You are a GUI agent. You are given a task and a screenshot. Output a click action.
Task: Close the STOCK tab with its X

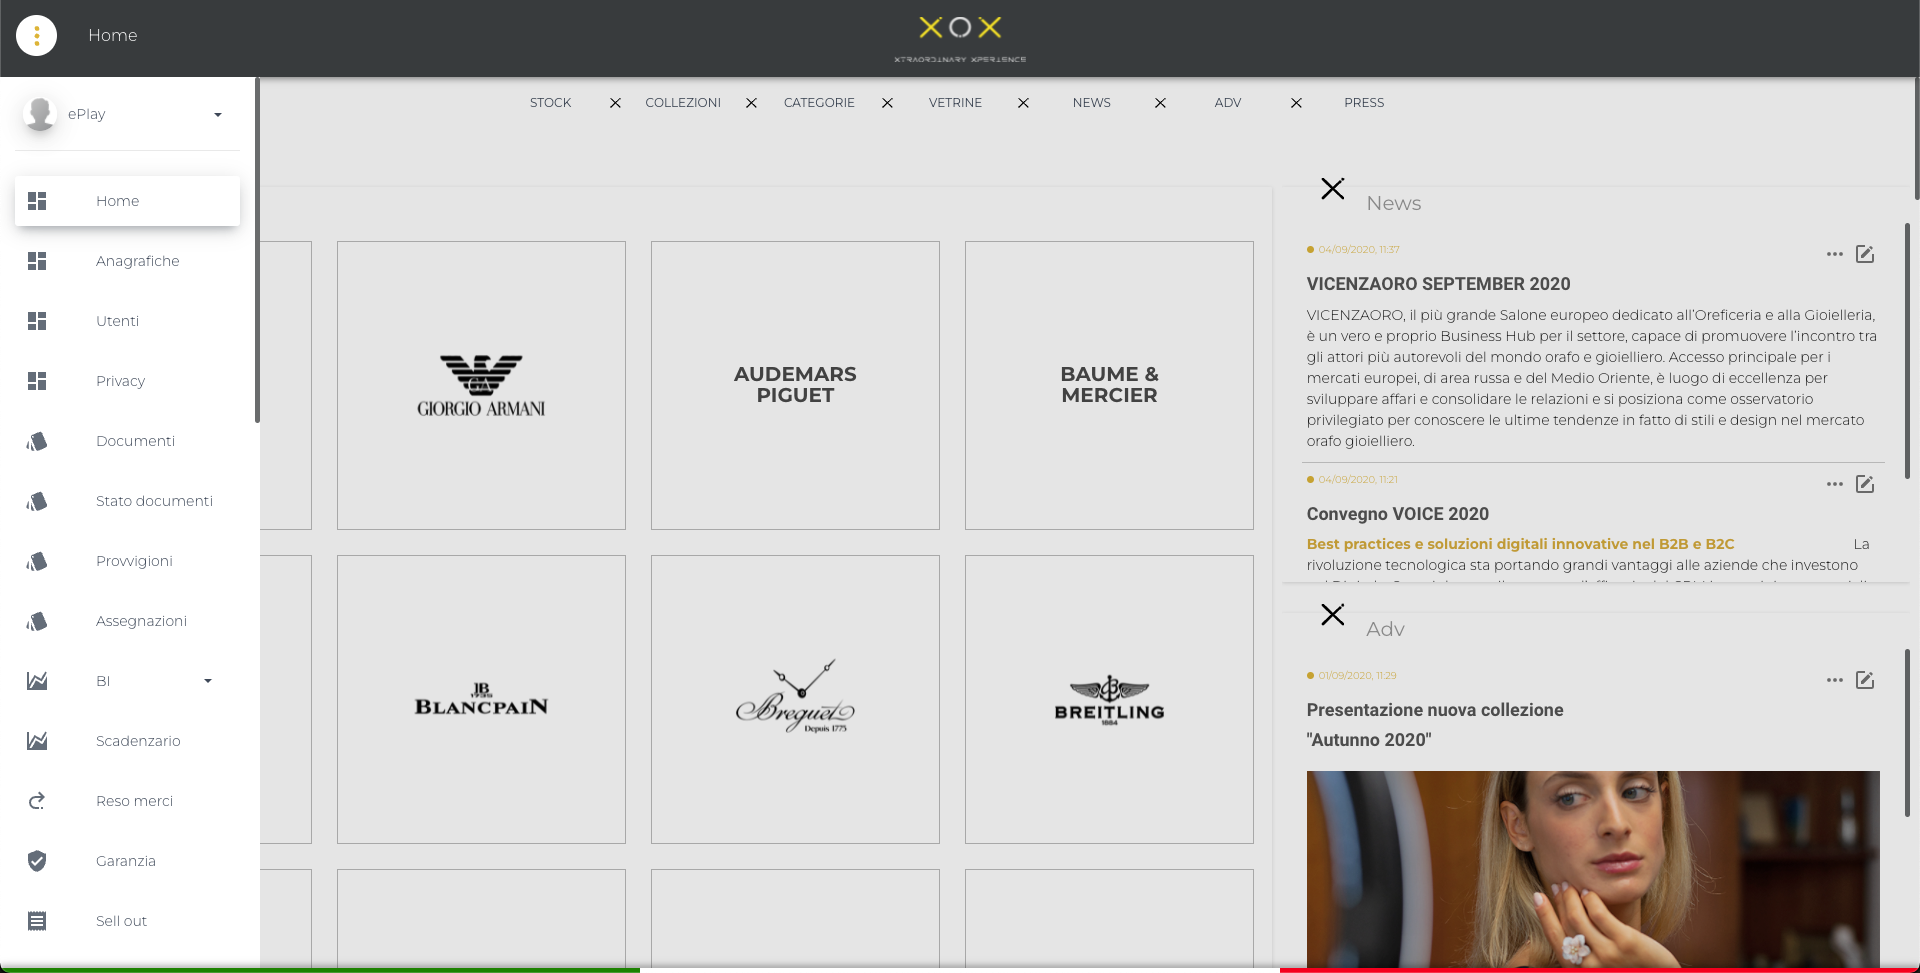[615, 103]
